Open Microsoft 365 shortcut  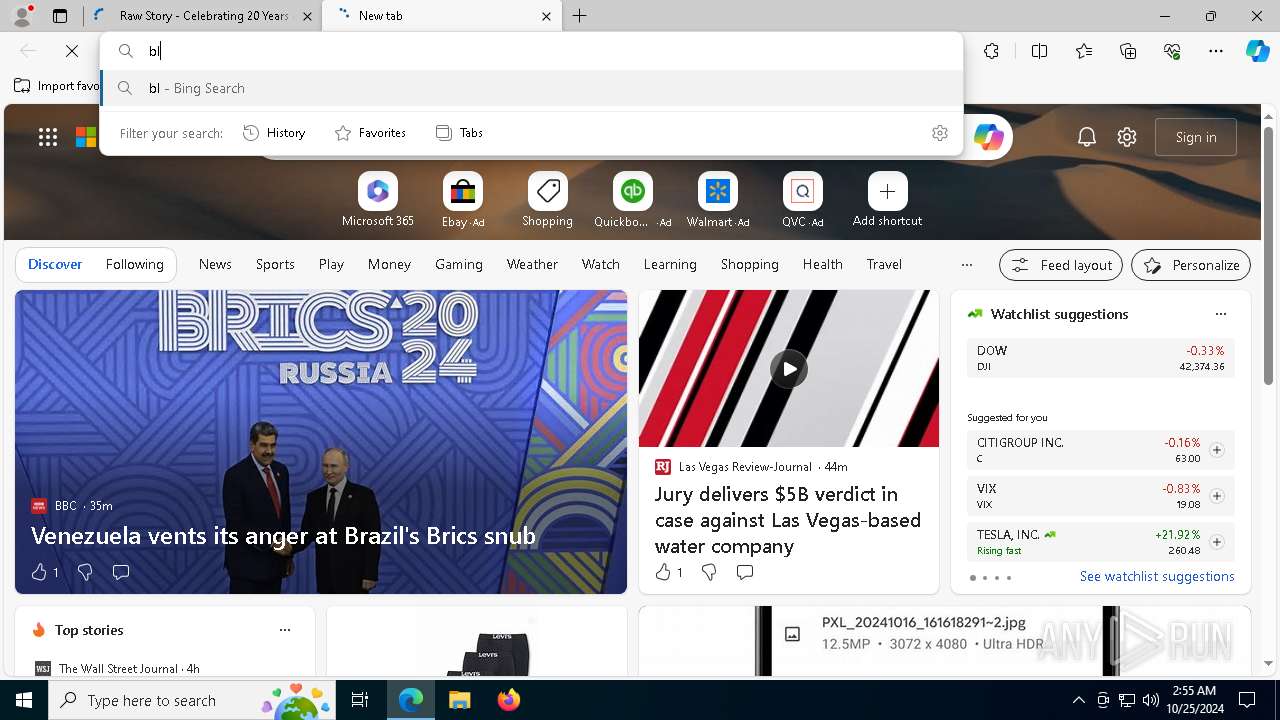pyautogui.click(x=377, y=200)
